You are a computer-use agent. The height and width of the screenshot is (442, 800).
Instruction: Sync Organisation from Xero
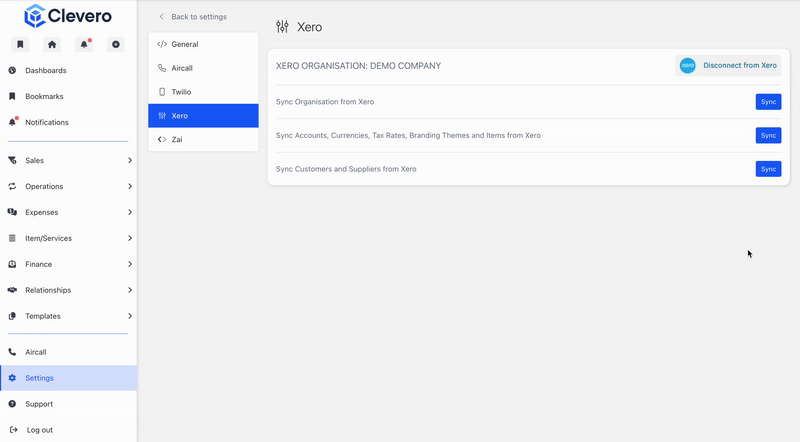click(768, 102)
